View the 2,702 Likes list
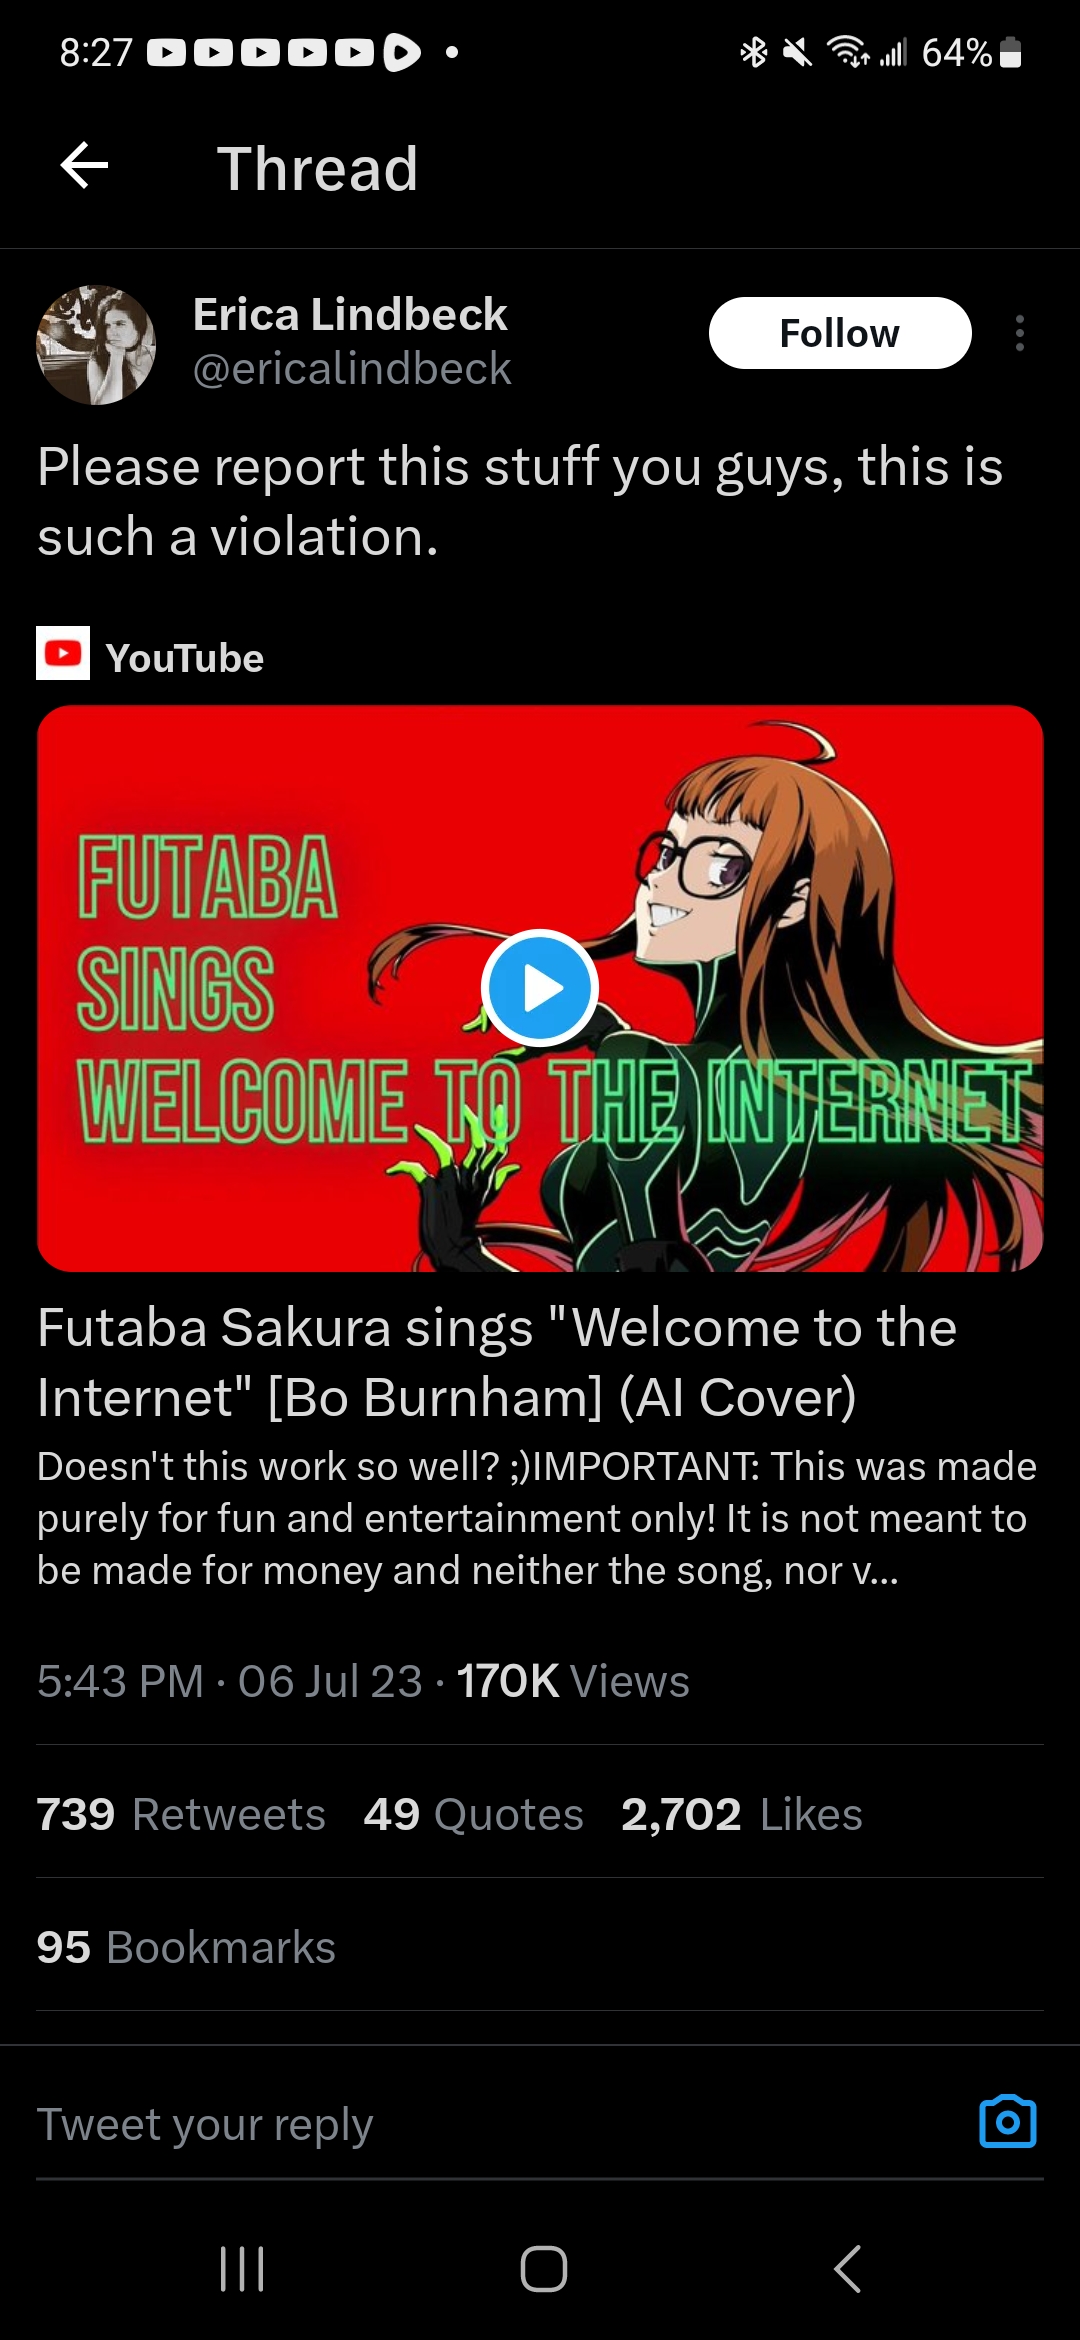Screen dimensions: 1080x2340 (x=741, y=1814)
